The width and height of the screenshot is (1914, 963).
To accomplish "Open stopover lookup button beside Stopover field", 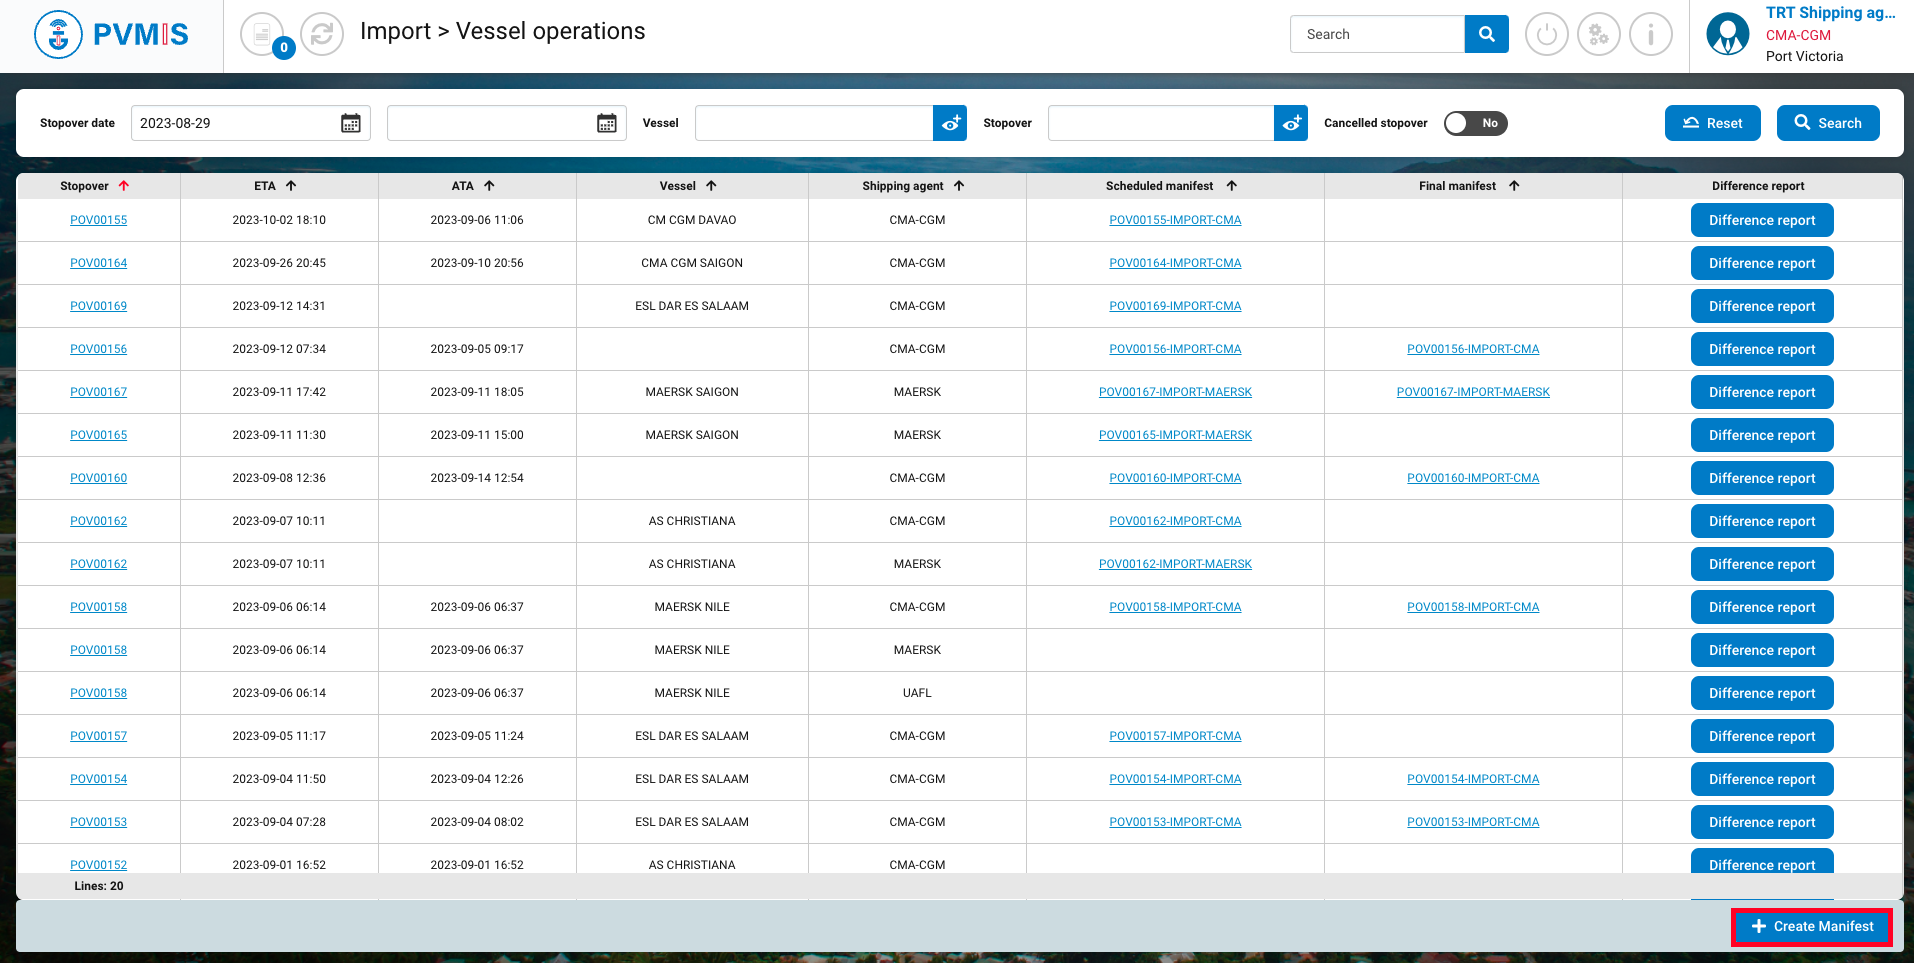I will click(1291, 123).
